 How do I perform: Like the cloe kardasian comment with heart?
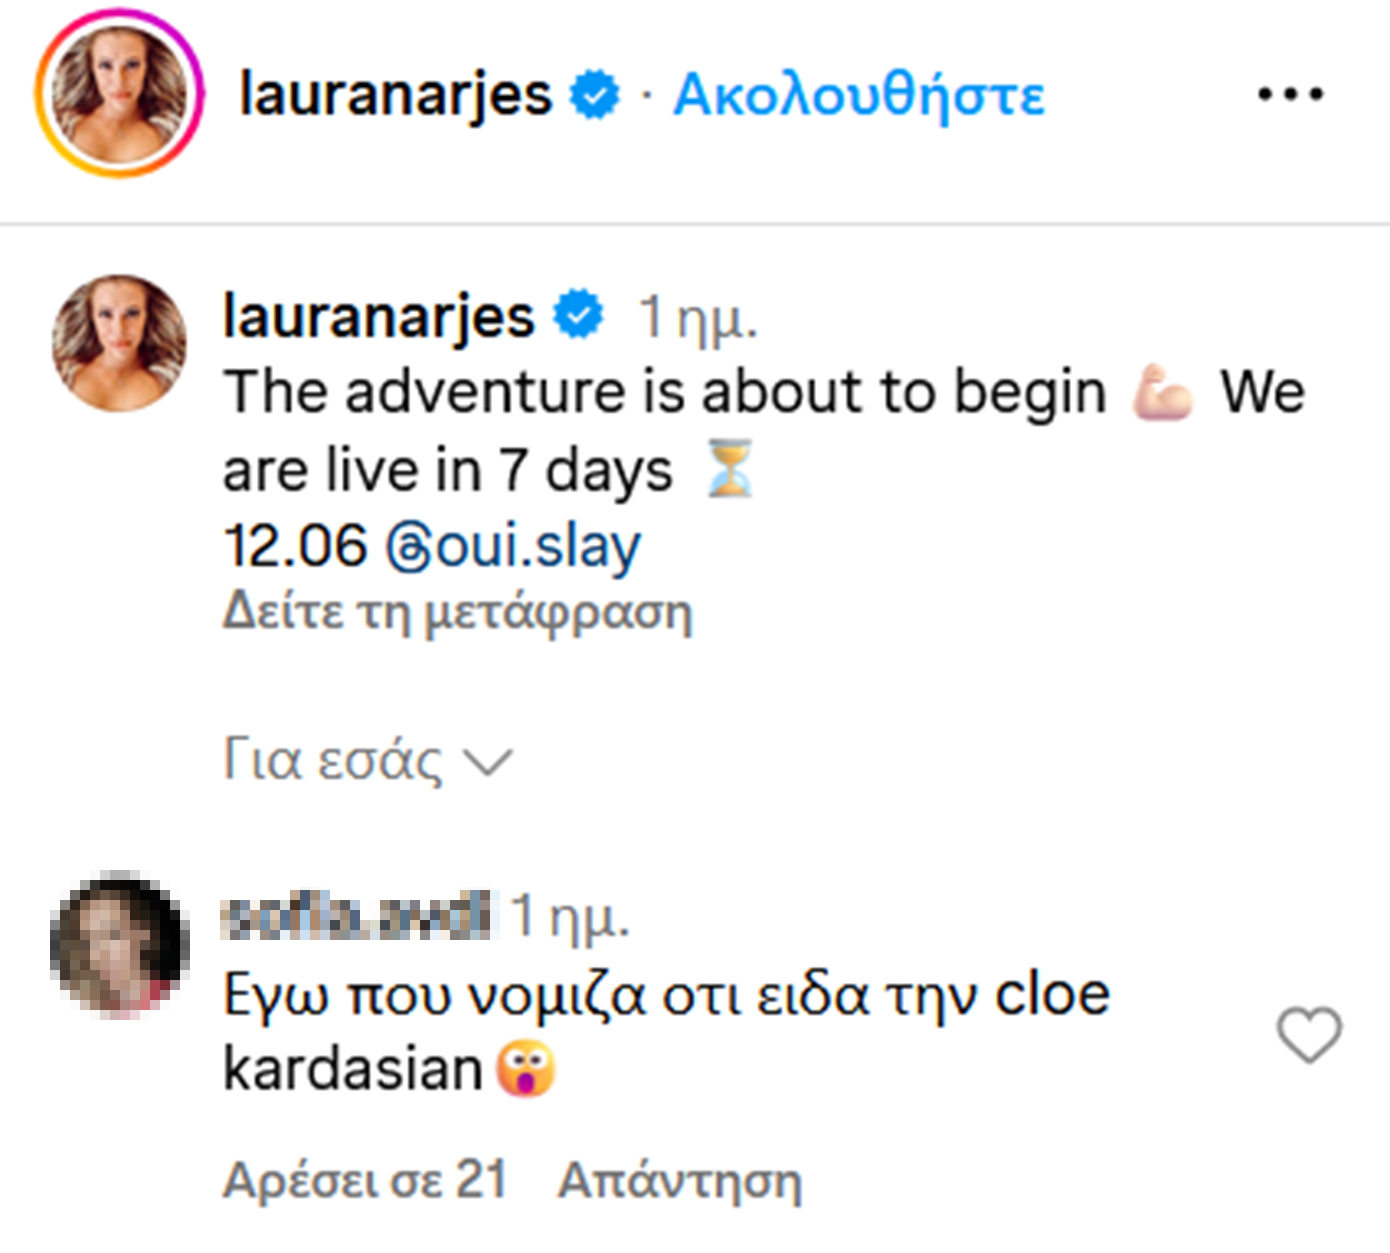point(1309,1034)
